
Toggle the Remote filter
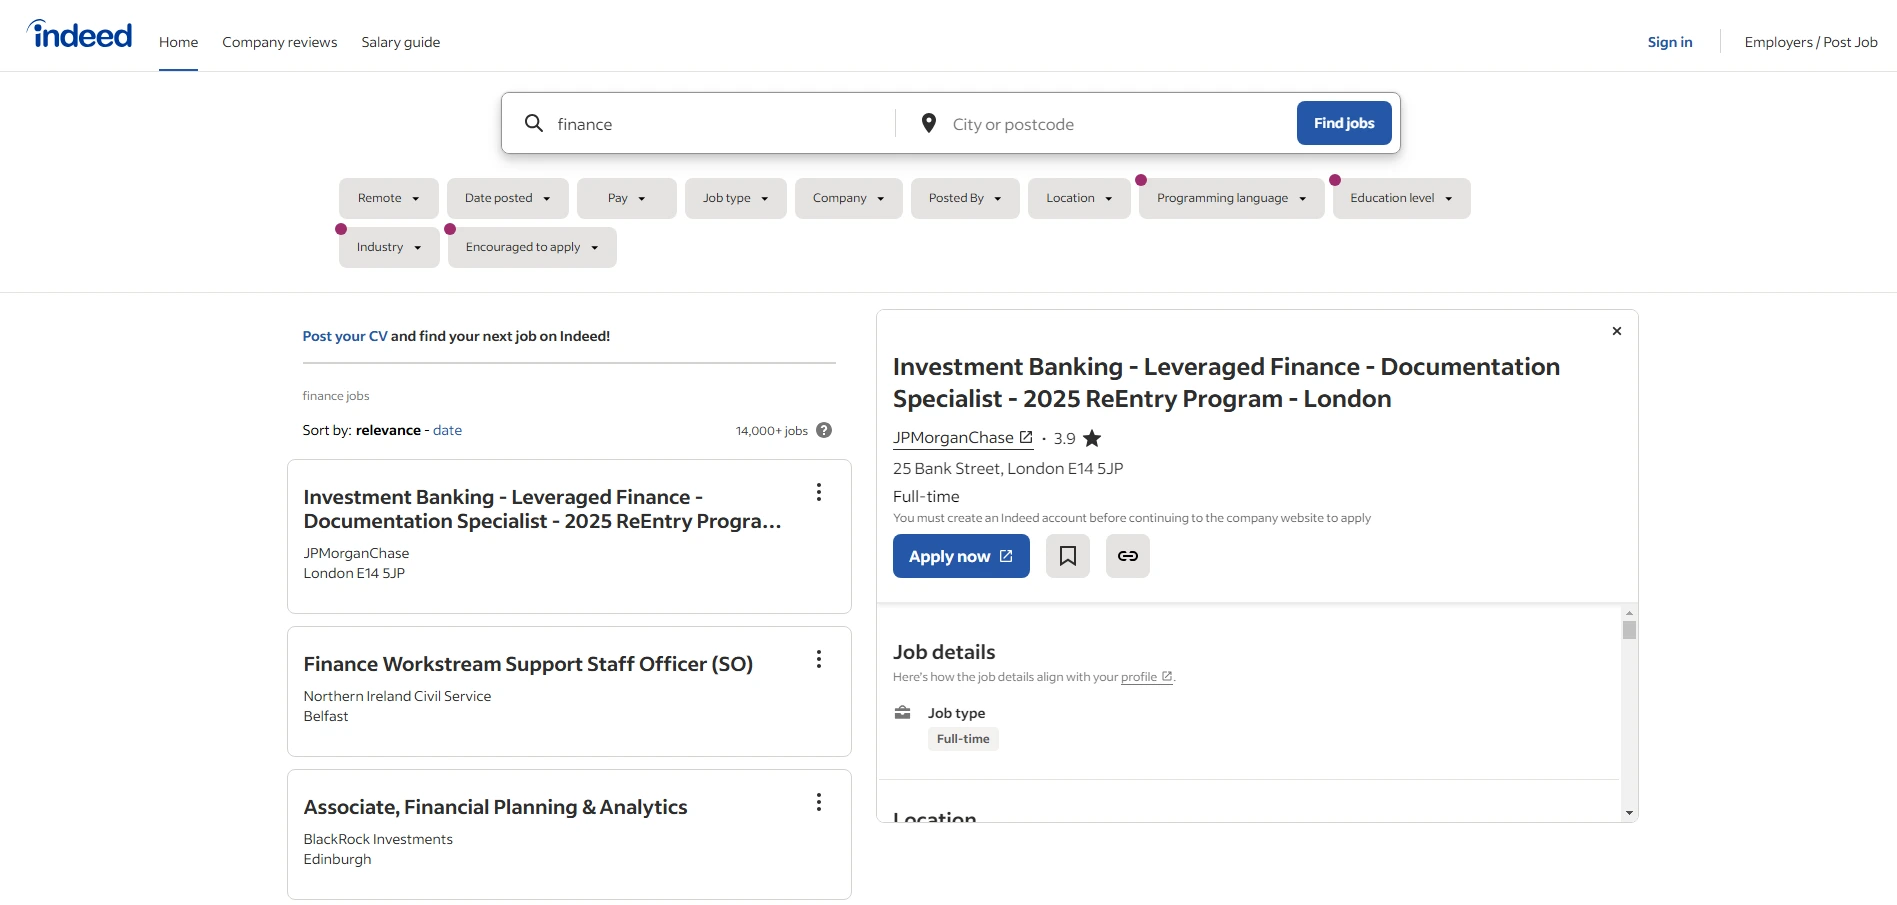[388, 197]
